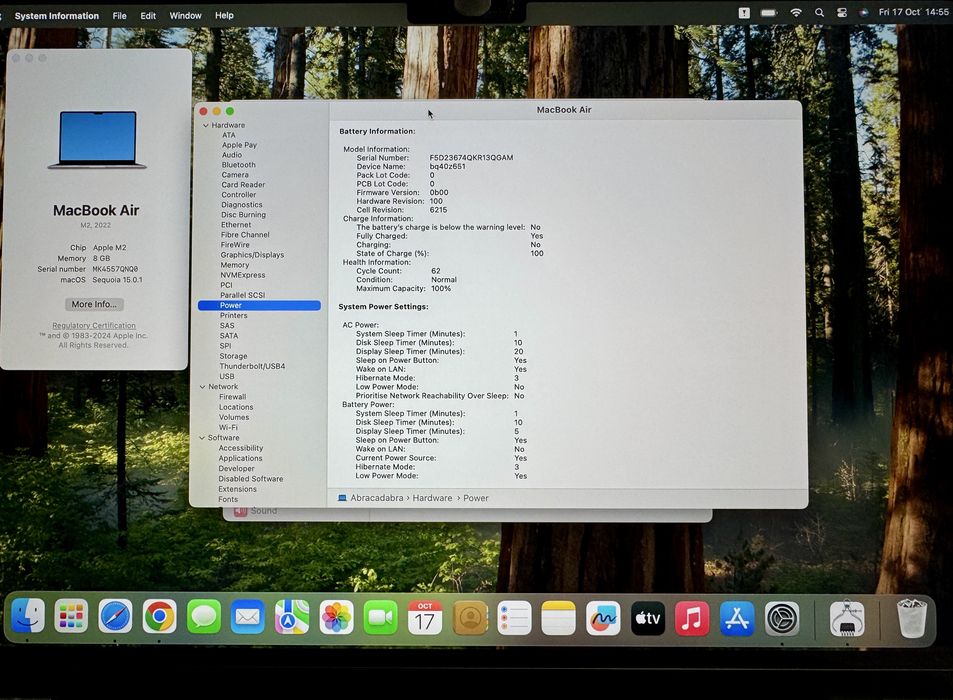This screenshot has width=953, height=700.
Task: Open Music app in the Dock
Action: [692, 619]
